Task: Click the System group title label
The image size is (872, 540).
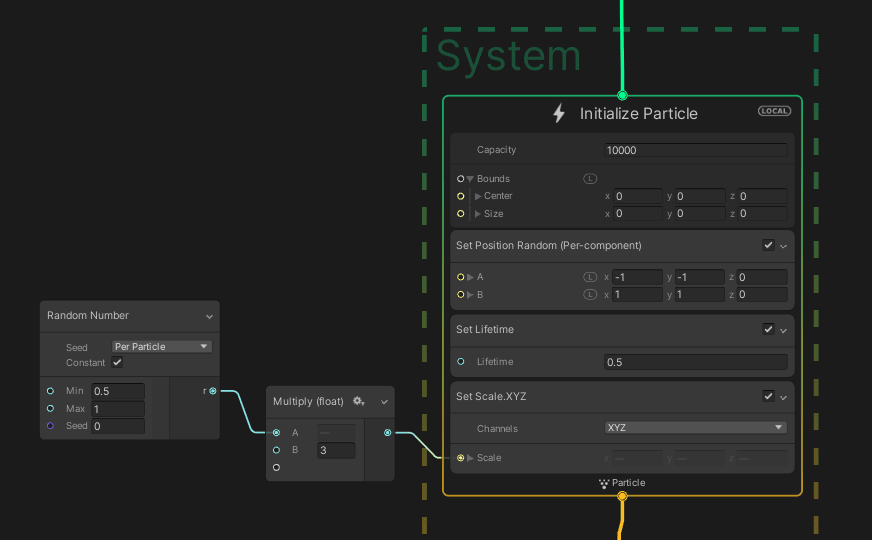Action: [509, 56]
